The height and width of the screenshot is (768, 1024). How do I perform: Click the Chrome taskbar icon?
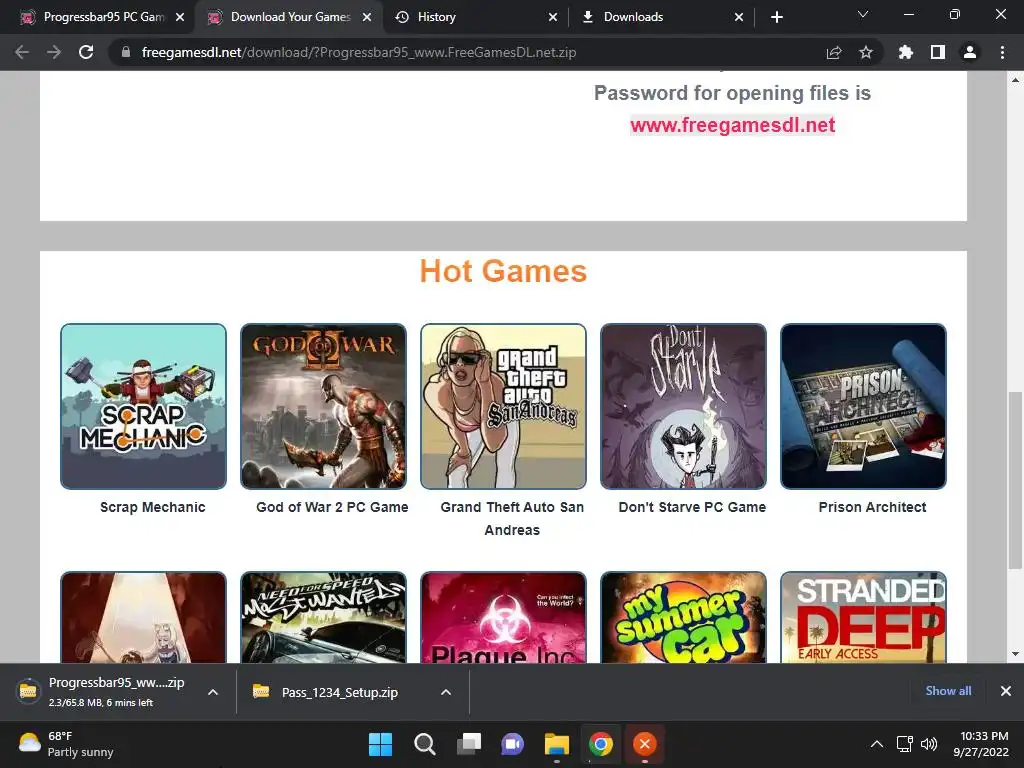[601, 744]
